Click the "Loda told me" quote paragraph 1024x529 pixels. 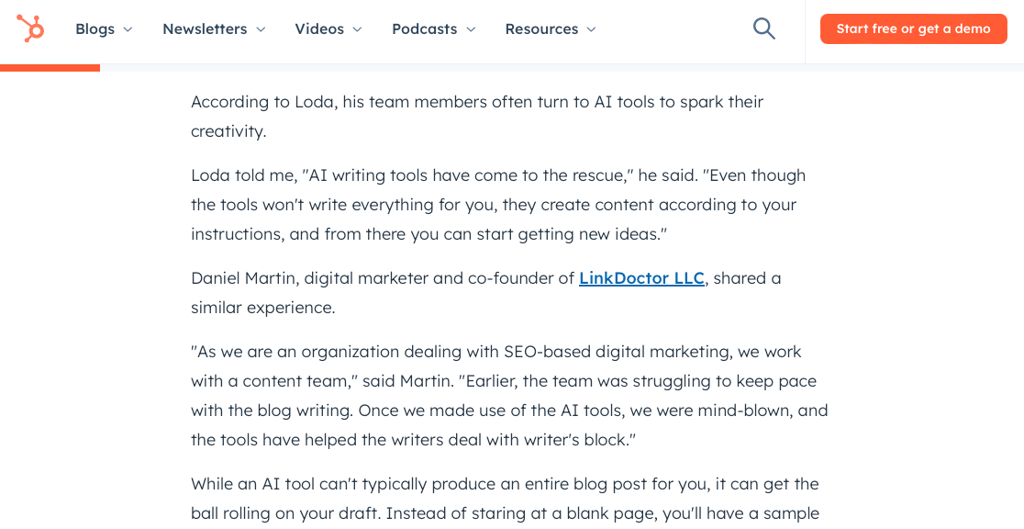point(498,205)
